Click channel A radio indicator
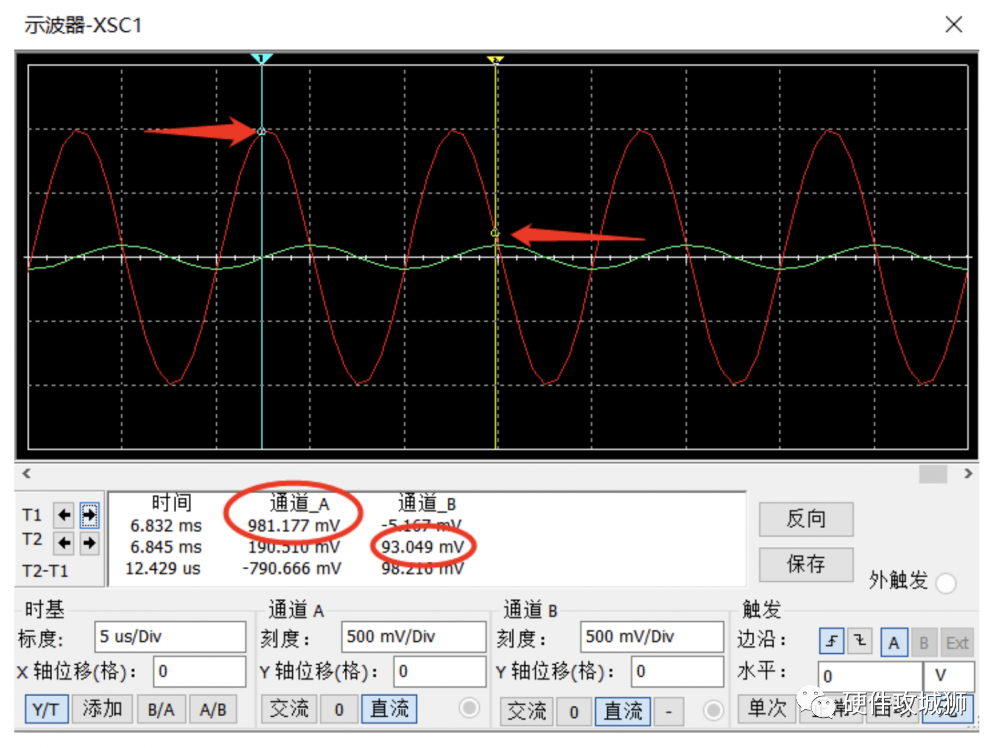Image resolution: width=1000 pixels, height=748 pixels. click(469, 708)
